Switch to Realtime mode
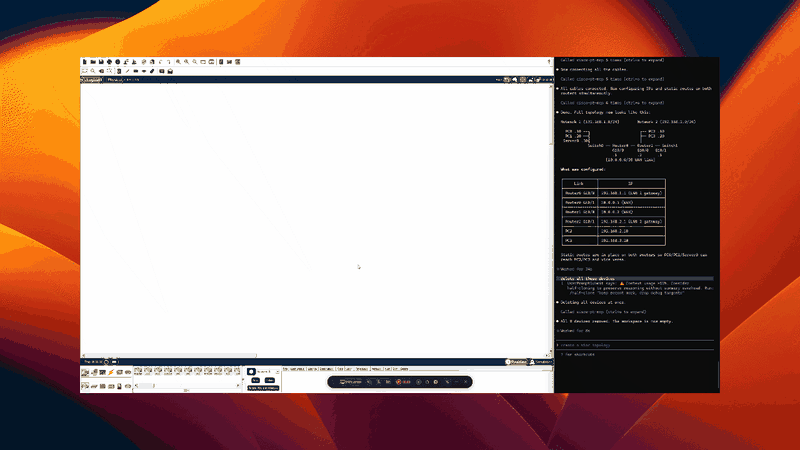Screen dimensions: 800x450 pos(515,362)
